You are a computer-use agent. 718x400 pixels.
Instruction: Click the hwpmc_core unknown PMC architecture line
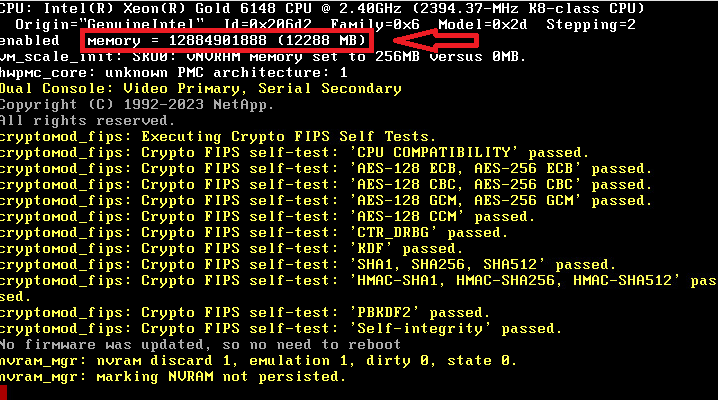pyautogui.click(x=173, y=72)
